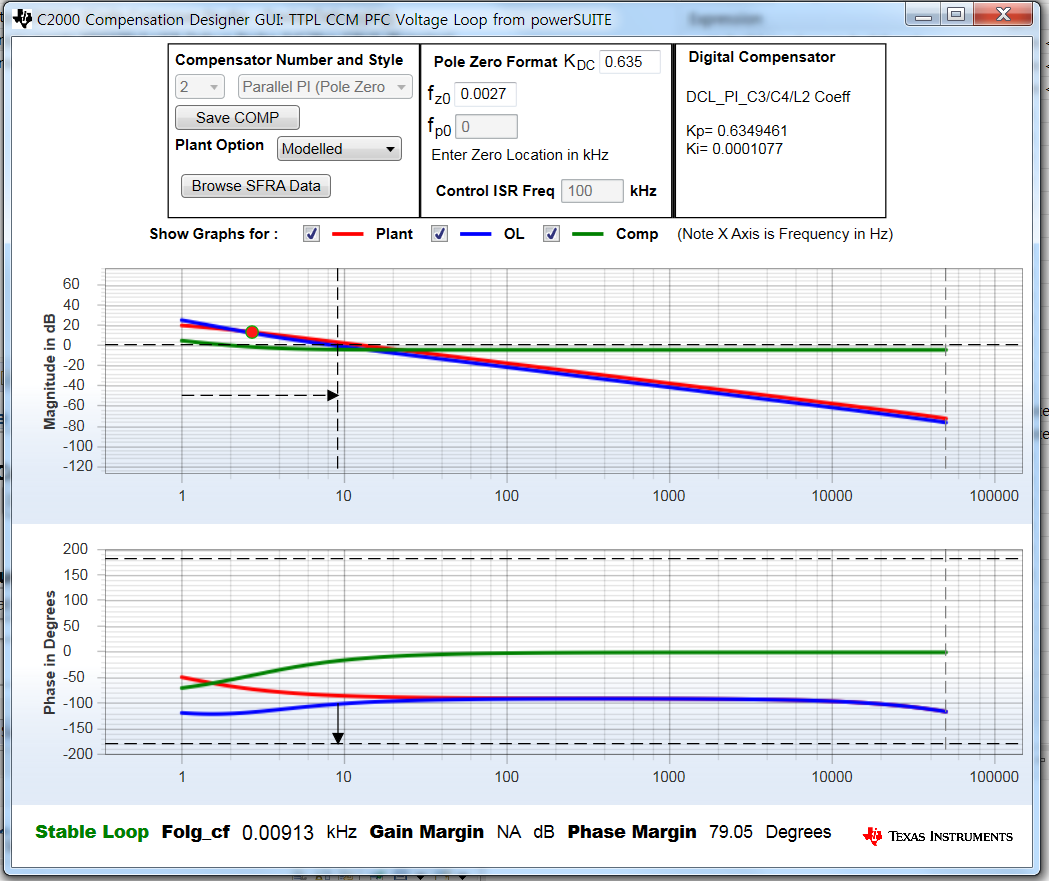The width and height of the screenshot is (1049, 881).
Task: Open the compensator number dropdown
Action: pyautogui.click(x=199, y=87)
